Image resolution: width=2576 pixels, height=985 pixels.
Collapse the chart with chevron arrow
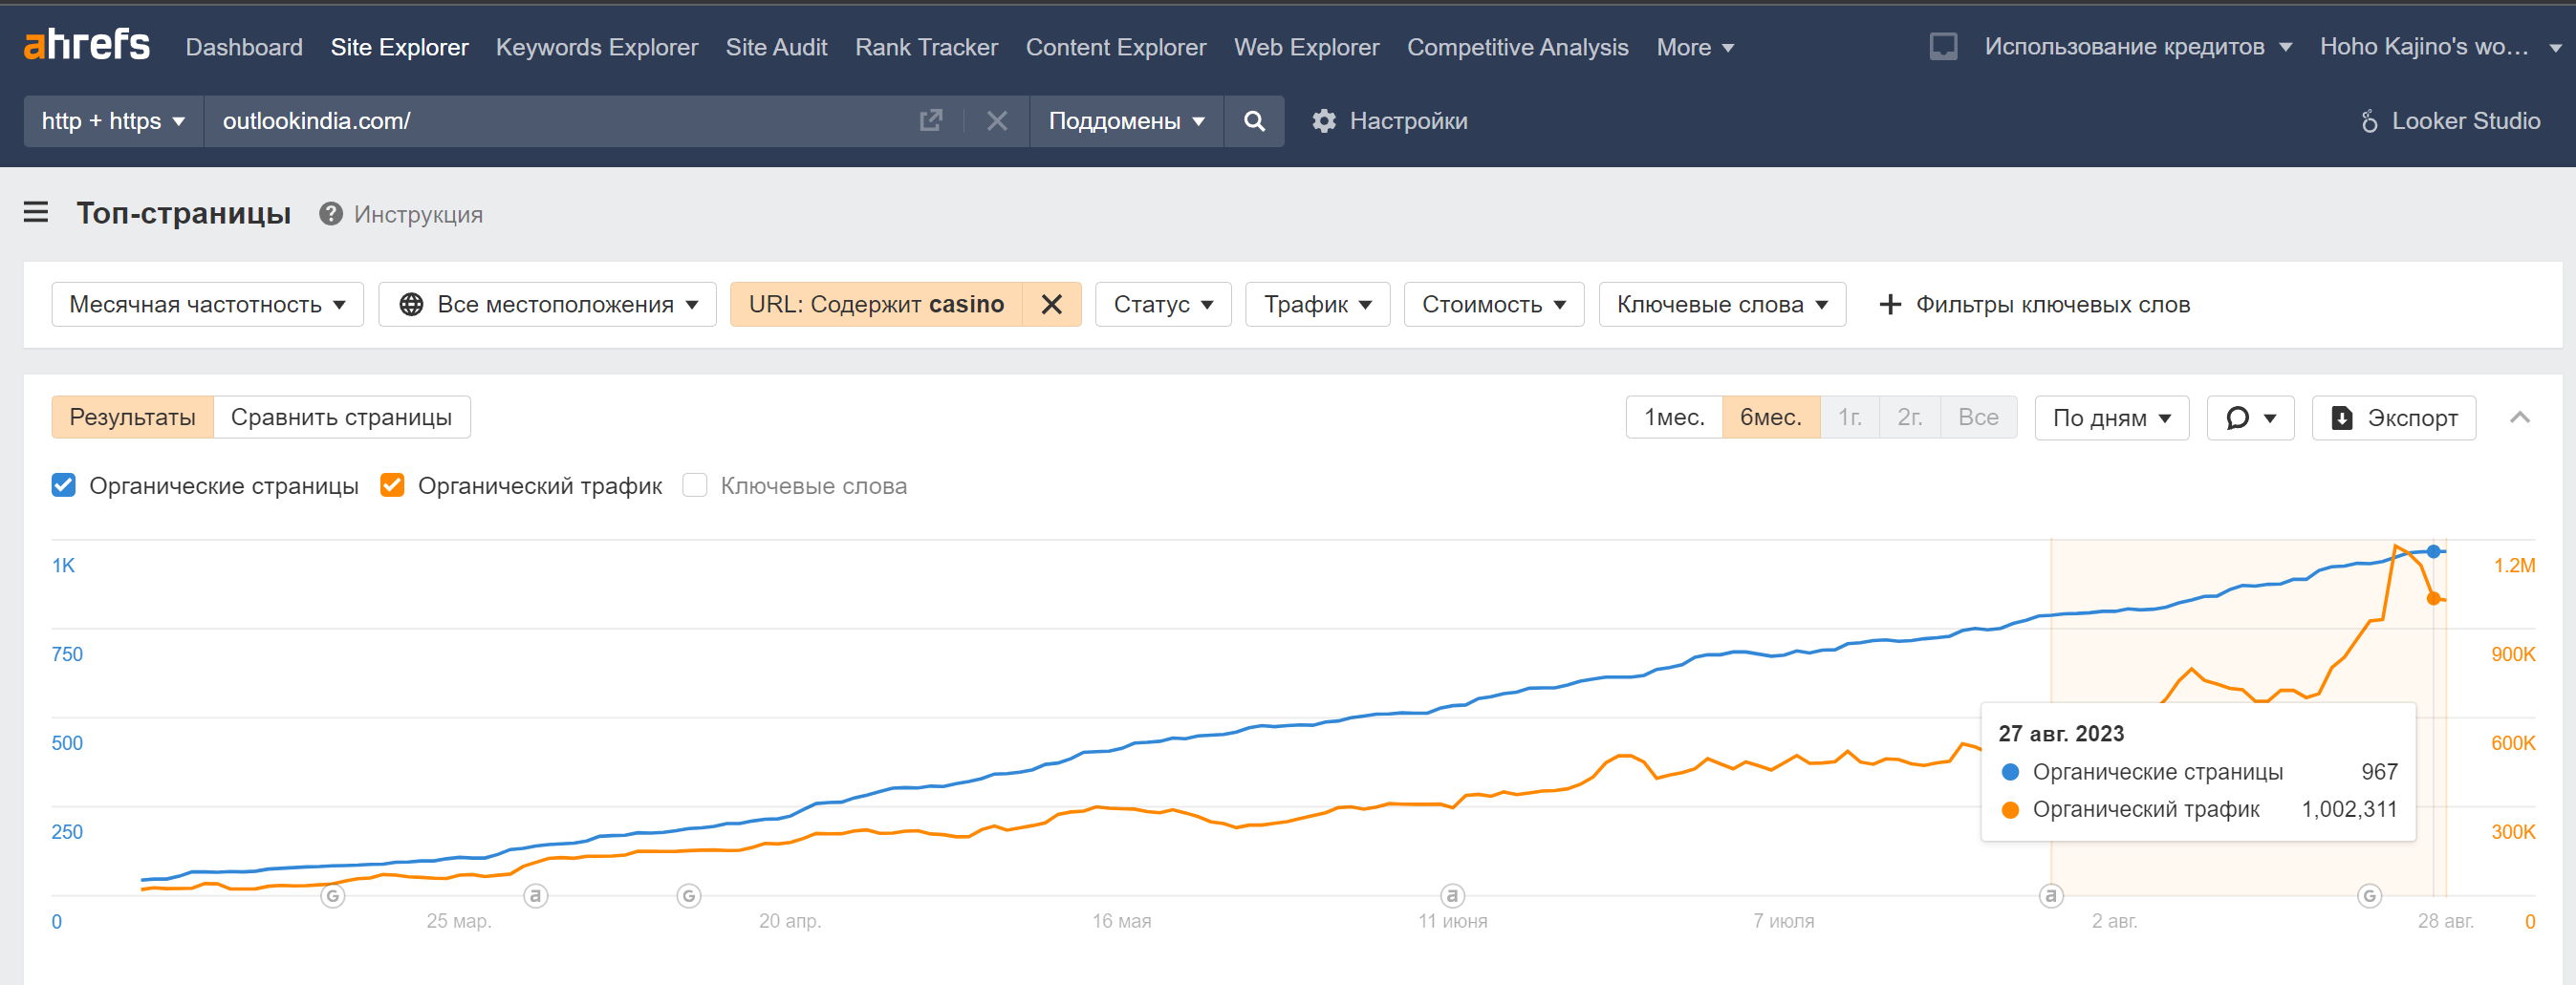(x=2519, y=418)
